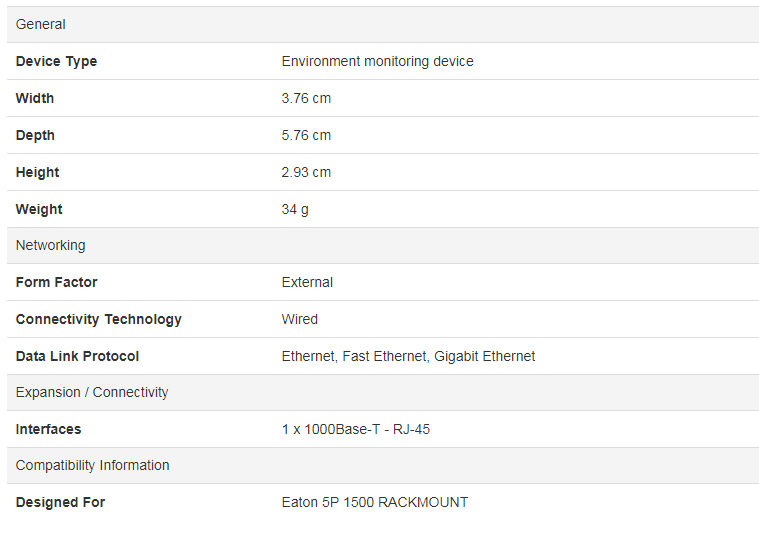Click the Connectivity Technology label

[x=98, y=319]
